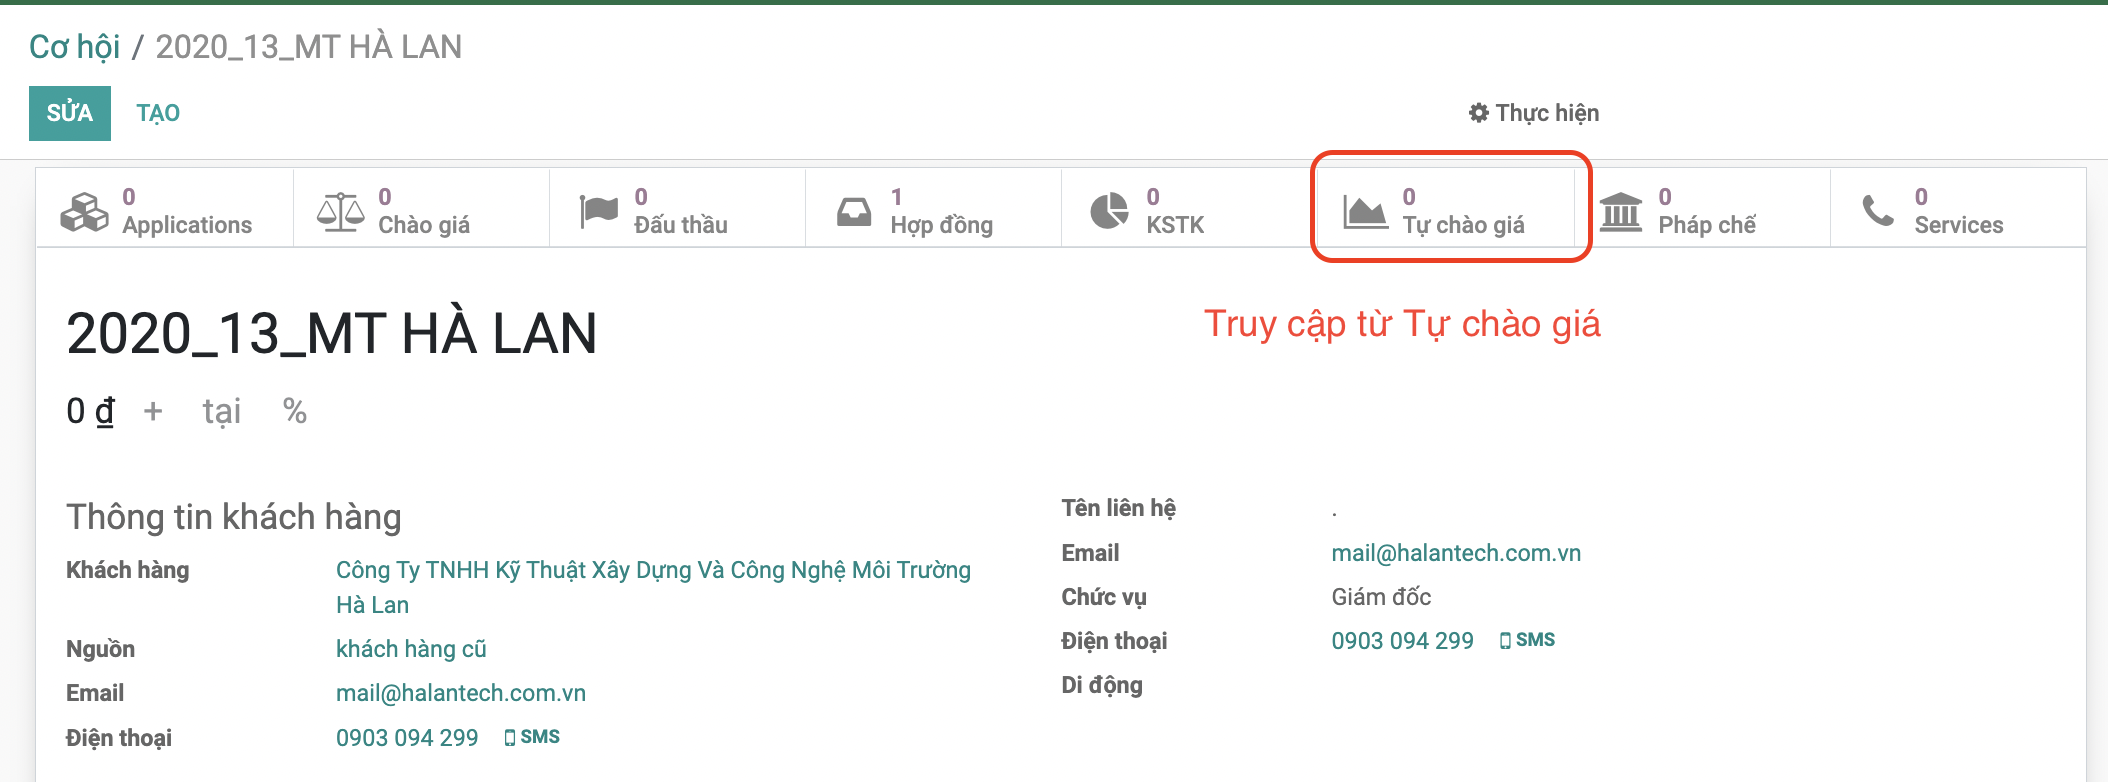
Task: Click the KSTK pie chart icon
Action: [1109, 211]
